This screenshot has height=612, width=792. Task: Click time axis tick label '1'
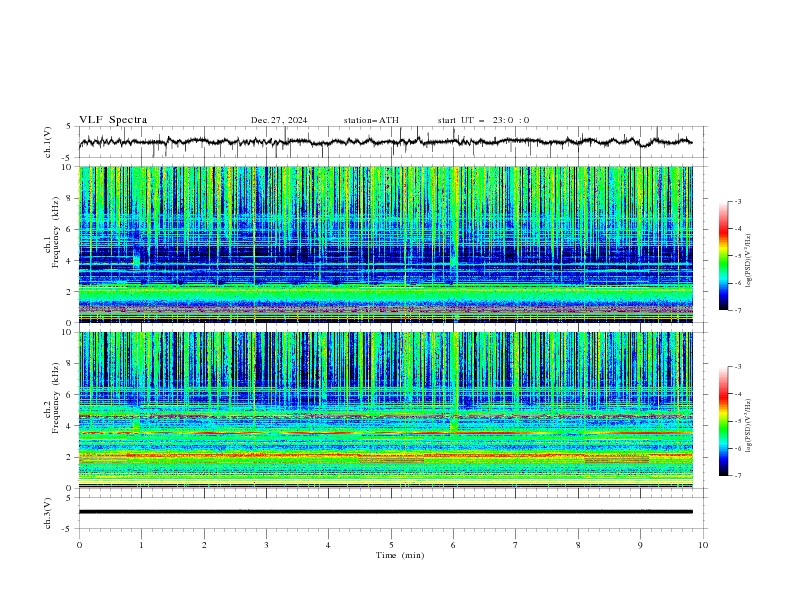pos(142,545)
